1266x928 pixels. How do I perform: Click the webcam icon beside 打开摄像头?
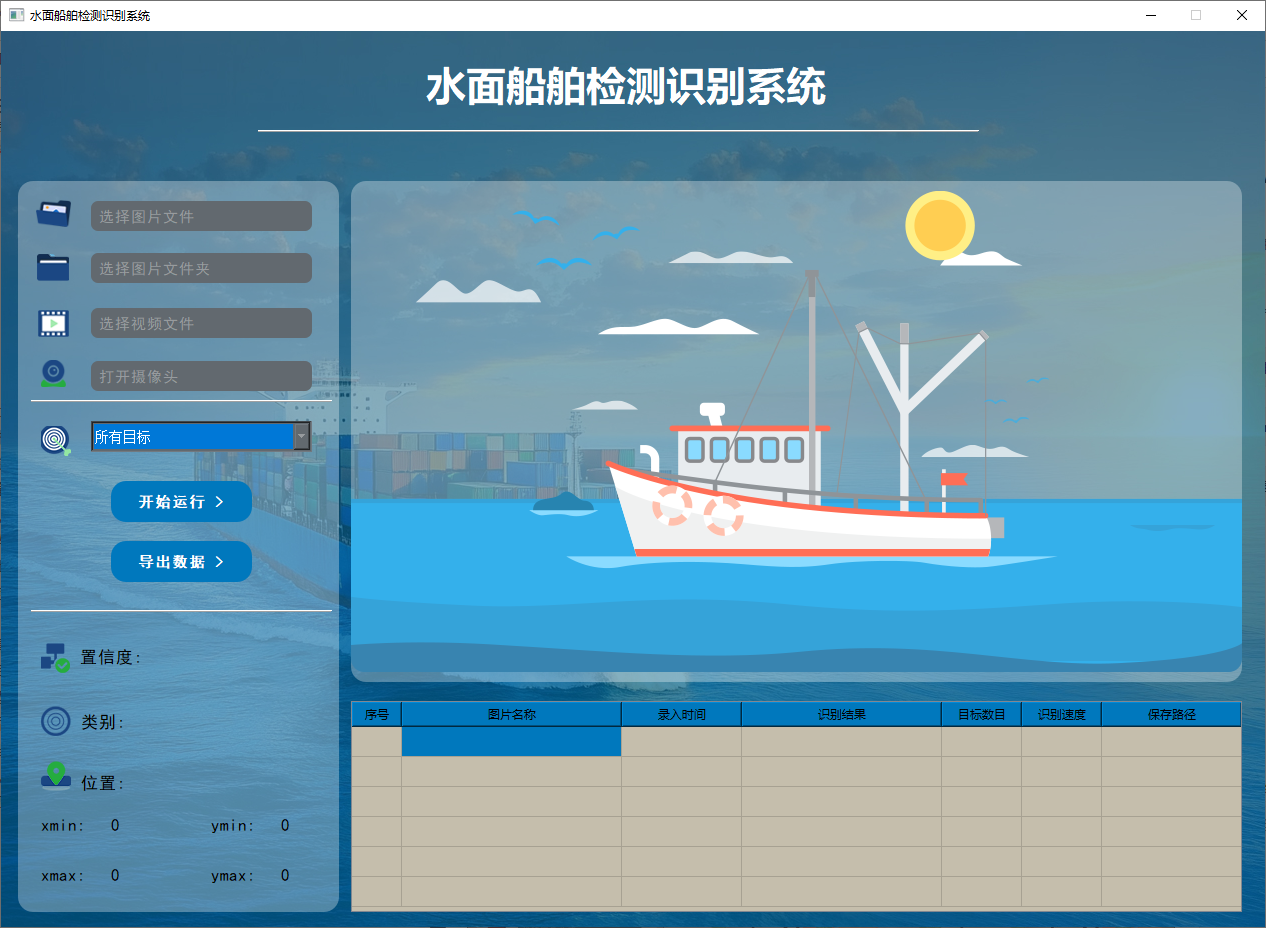pos(53,374)
